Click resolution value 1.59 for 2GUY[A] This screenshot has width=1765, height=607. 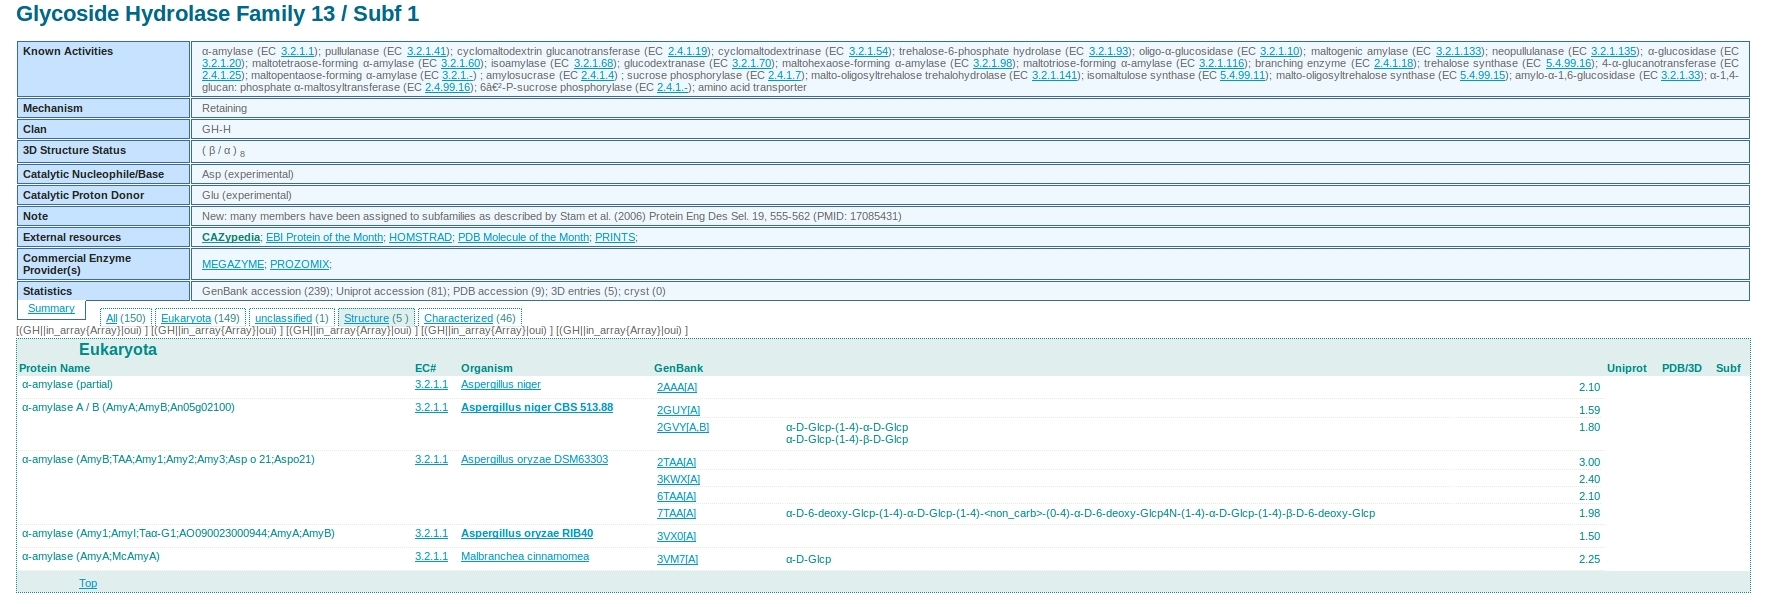(1589, 410)
